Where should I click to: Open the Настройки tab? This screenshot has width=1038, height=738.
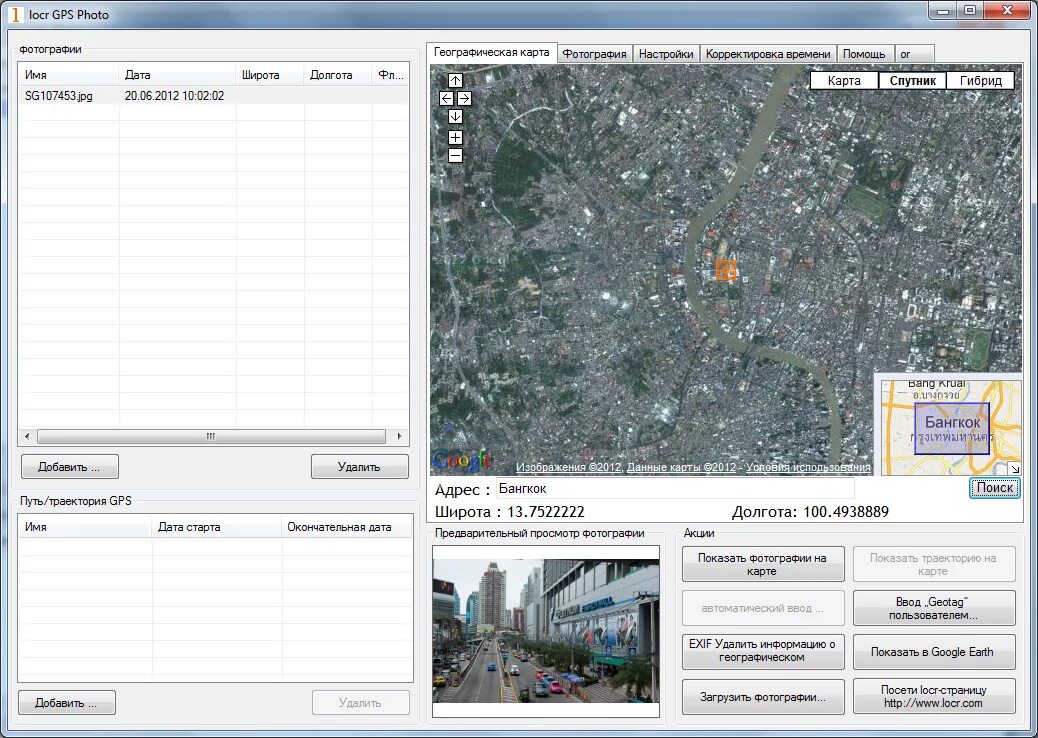point(665,54)
